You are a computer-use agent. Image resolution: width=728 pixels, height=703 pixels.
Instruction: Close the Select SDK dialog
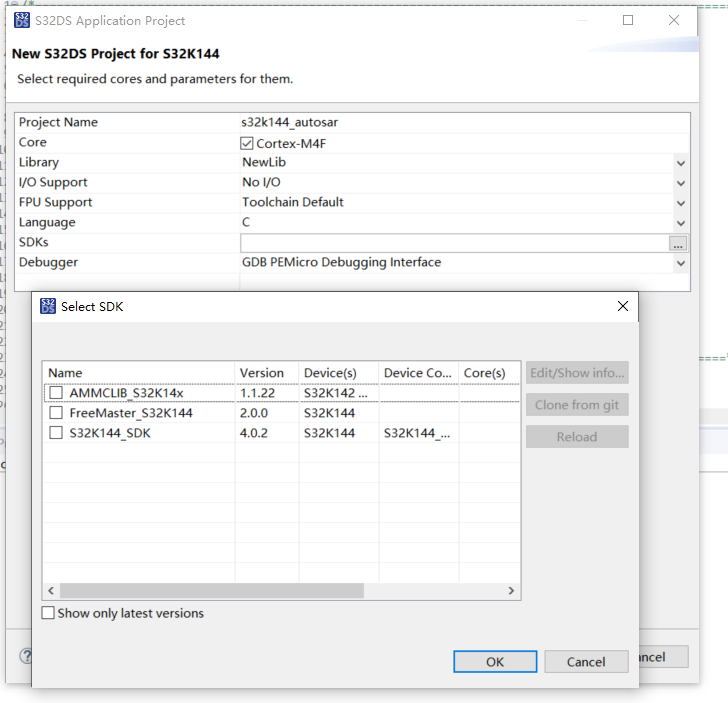click(x=622, y=306)
